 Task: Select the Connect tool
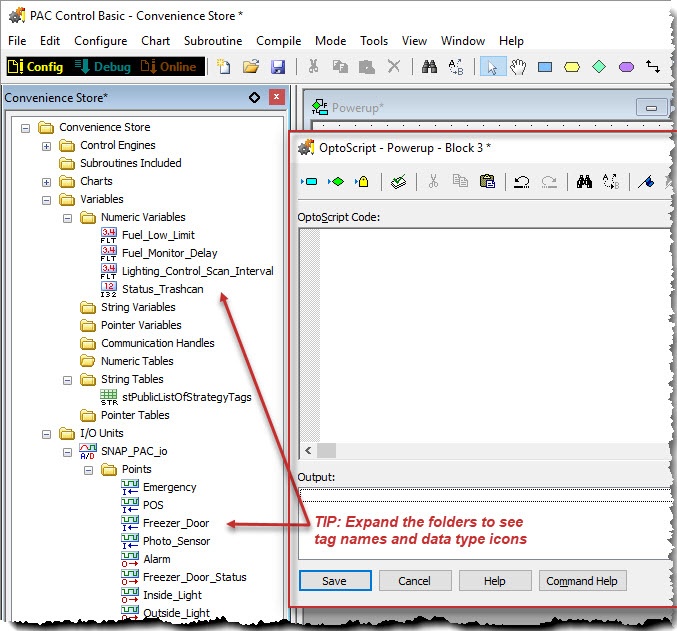pyautogui.click(x=653, y=67)
